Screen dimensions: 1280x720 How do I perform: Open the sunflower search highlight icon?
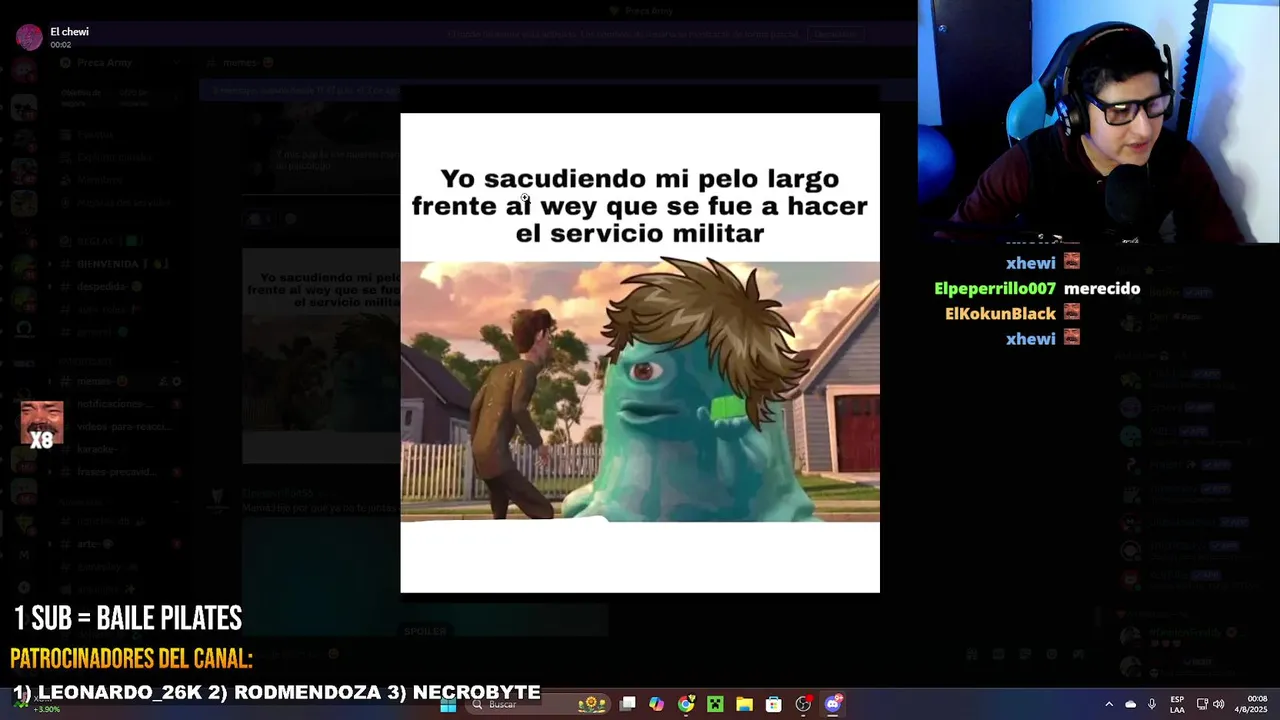(592, 704)
